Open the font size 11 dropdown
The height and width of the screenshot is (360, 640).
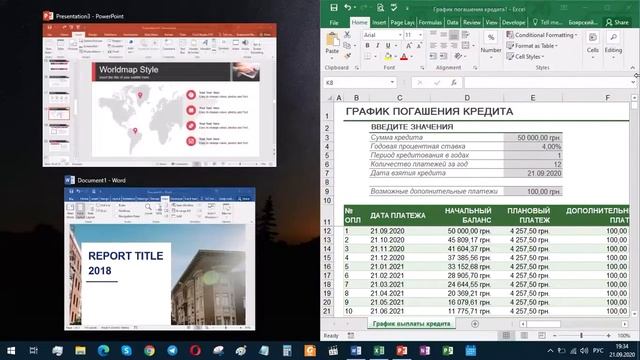pos(420,35)
